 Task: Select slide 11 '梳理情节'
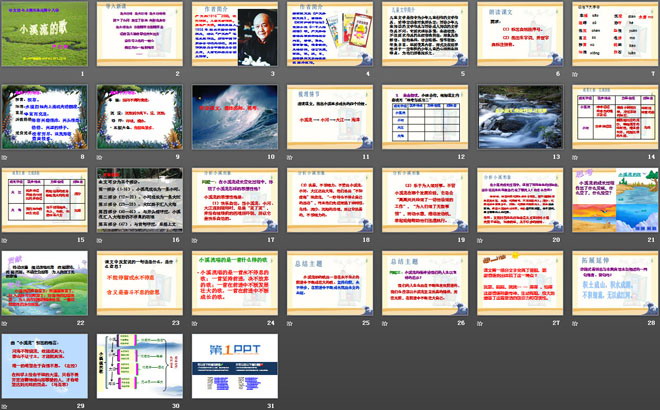pos(330,117)
